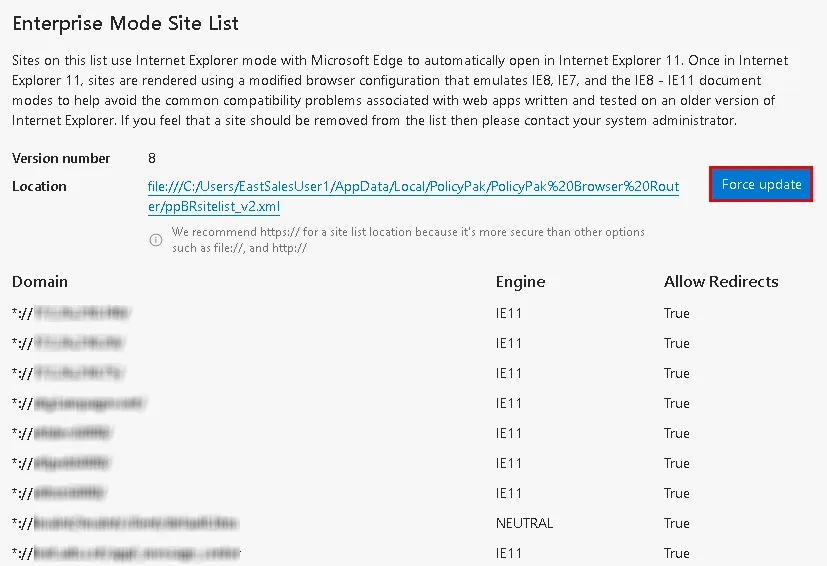Click the Force update button
The width and height of the screenshot is (827, 566).
[x=761, y=184]
